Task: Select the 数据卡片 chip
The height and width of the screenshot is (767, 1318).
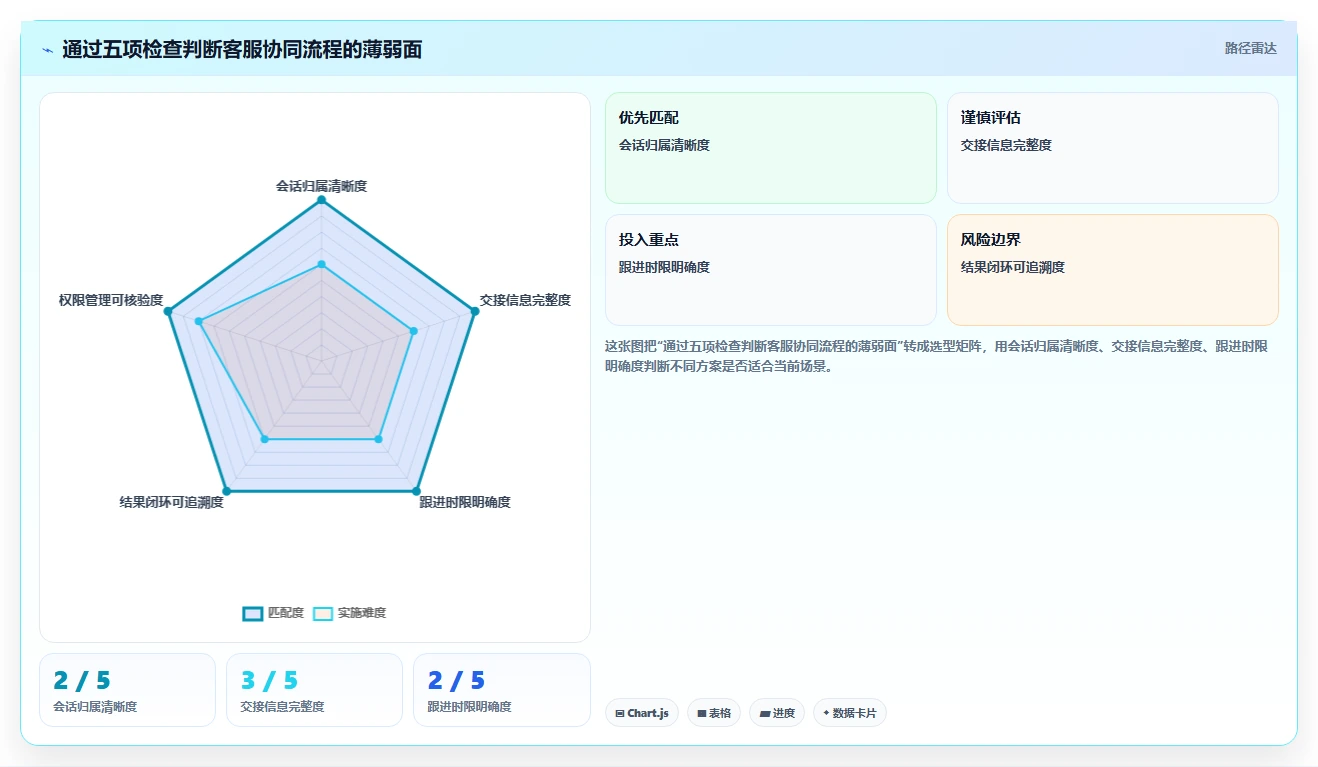Action: point(850,713)
